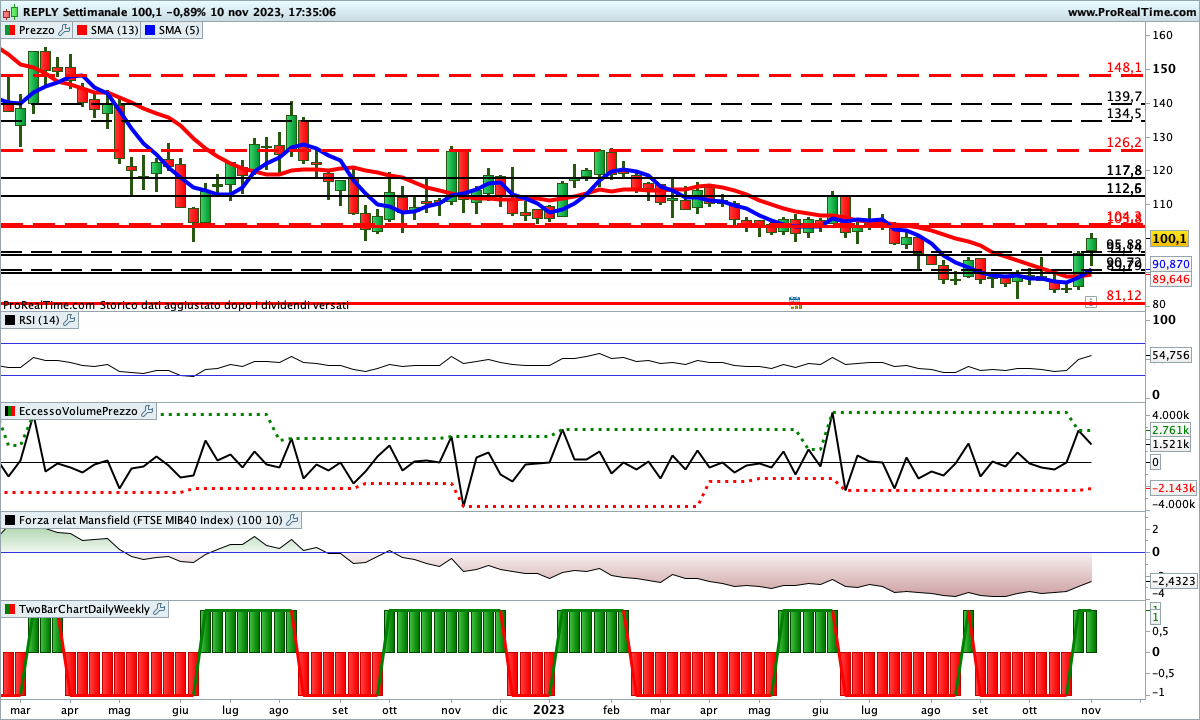Select the RSI (14) indicator label
Viewport: 1200px width, 720px height.
coord(40,320)
